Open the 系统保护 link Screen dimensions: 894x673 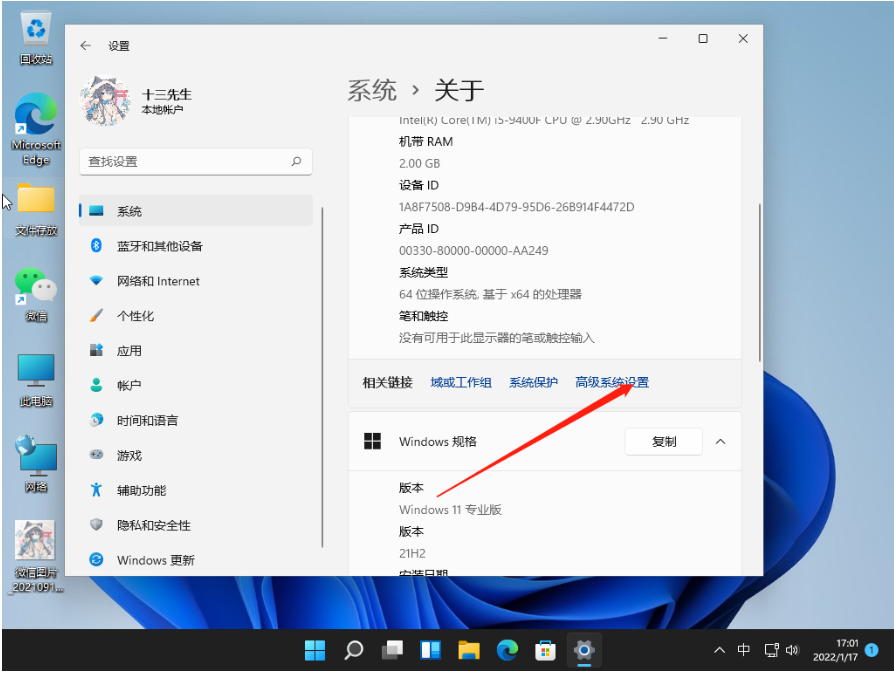(533, 383)
